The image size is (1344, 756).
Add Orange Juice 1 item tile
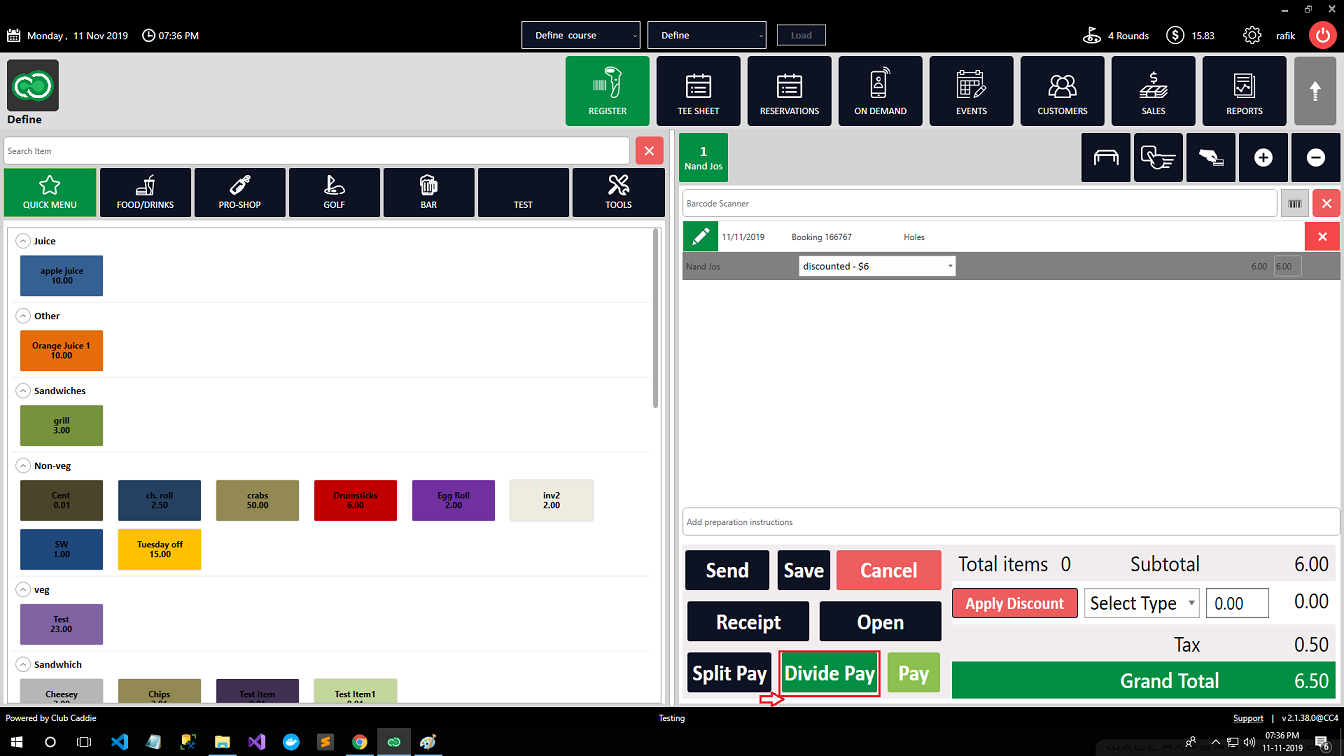[x=61, y=351]
